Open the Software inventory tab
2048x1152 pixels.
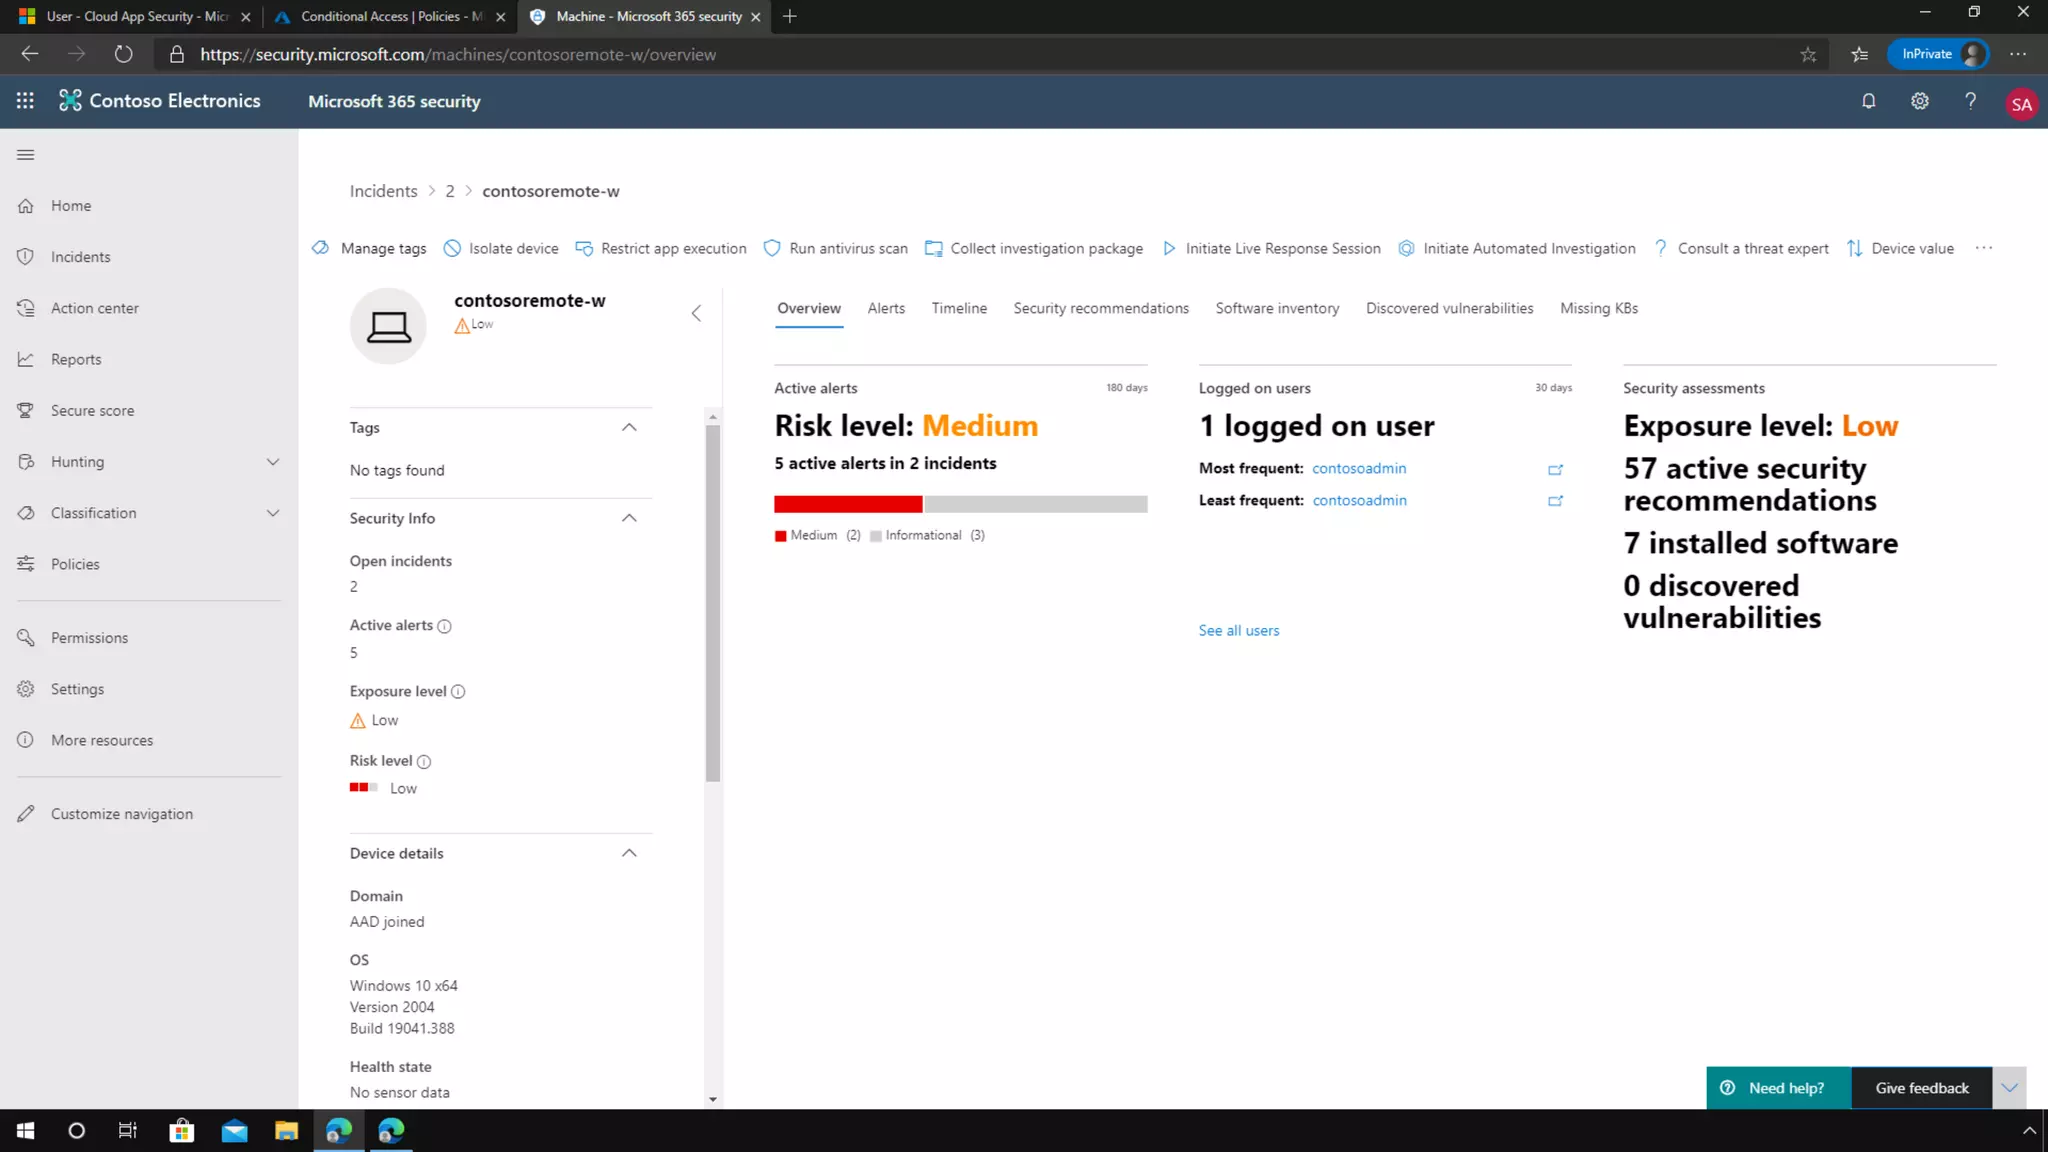[x=1276, y=308]
